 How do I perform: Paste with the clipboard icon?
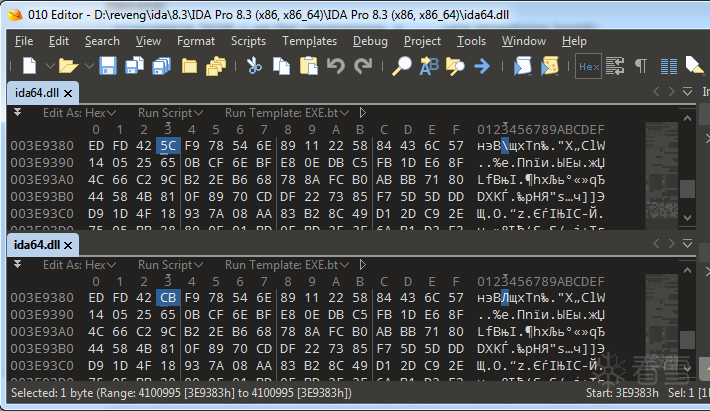(x=309, y=66)
